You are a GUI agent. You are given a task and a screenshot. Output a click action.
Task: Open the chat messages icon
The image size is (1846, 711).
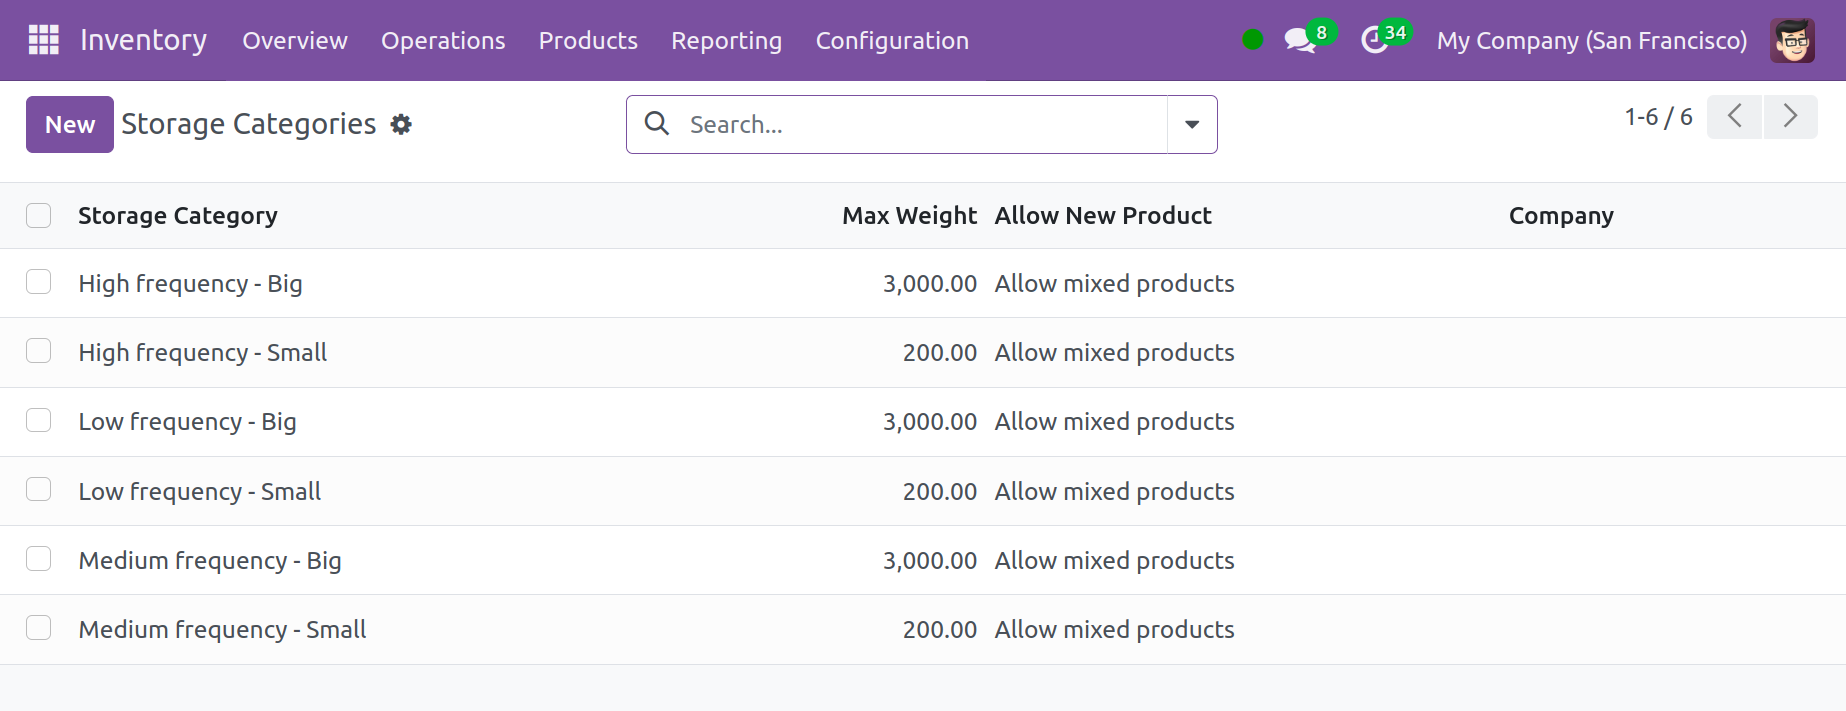1299,41
